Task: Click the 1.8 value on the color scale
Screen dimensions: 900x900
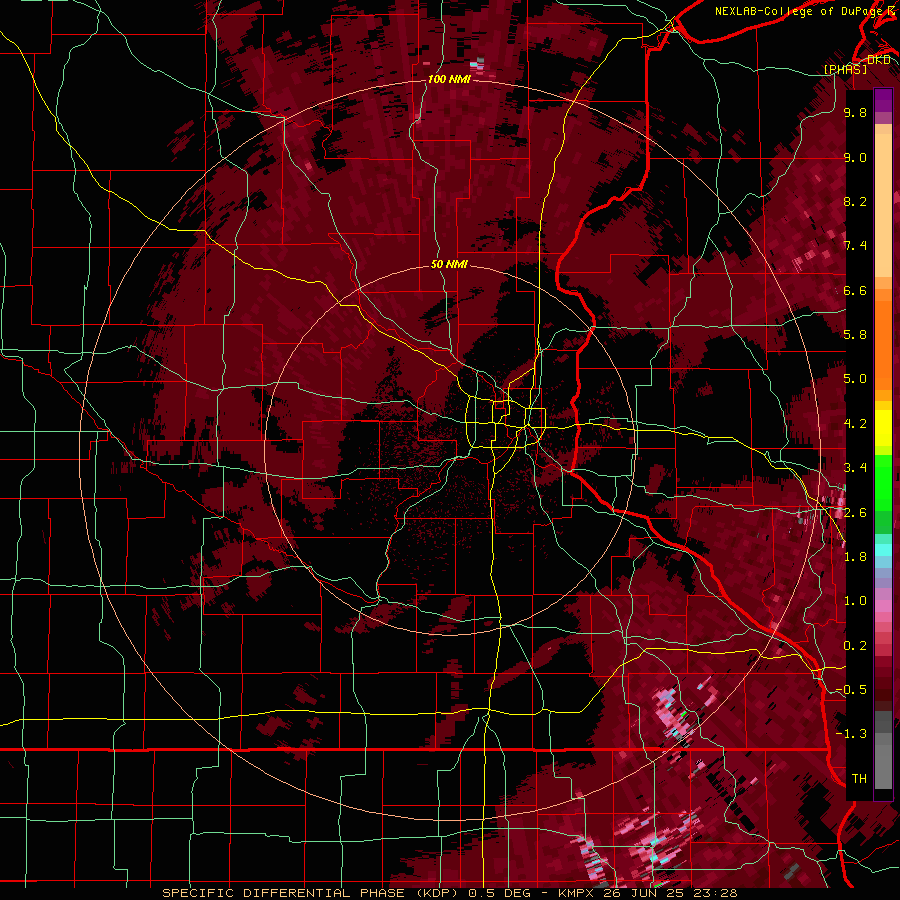Action: 855,557
